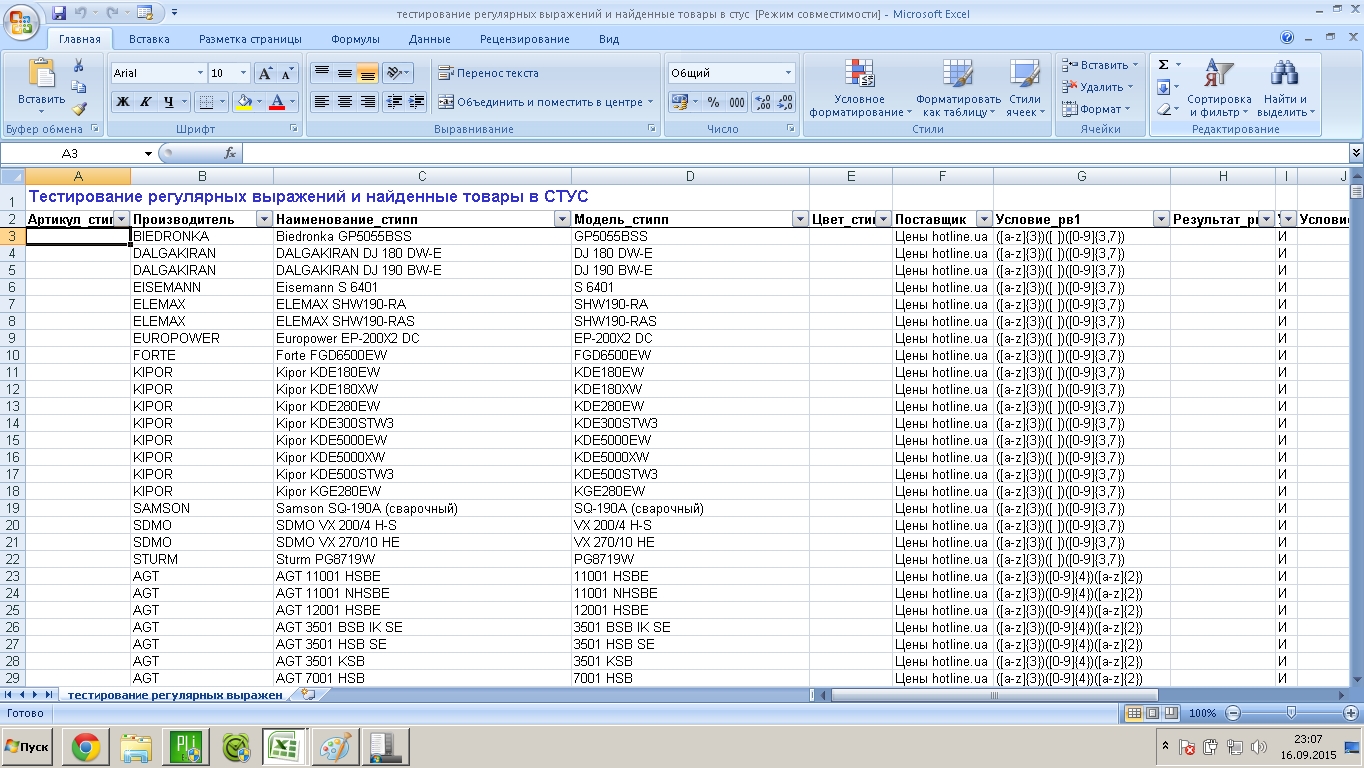1364x768 pixels.
Task: Switch to the Разметка страницы tab
Action: point(250,39)
